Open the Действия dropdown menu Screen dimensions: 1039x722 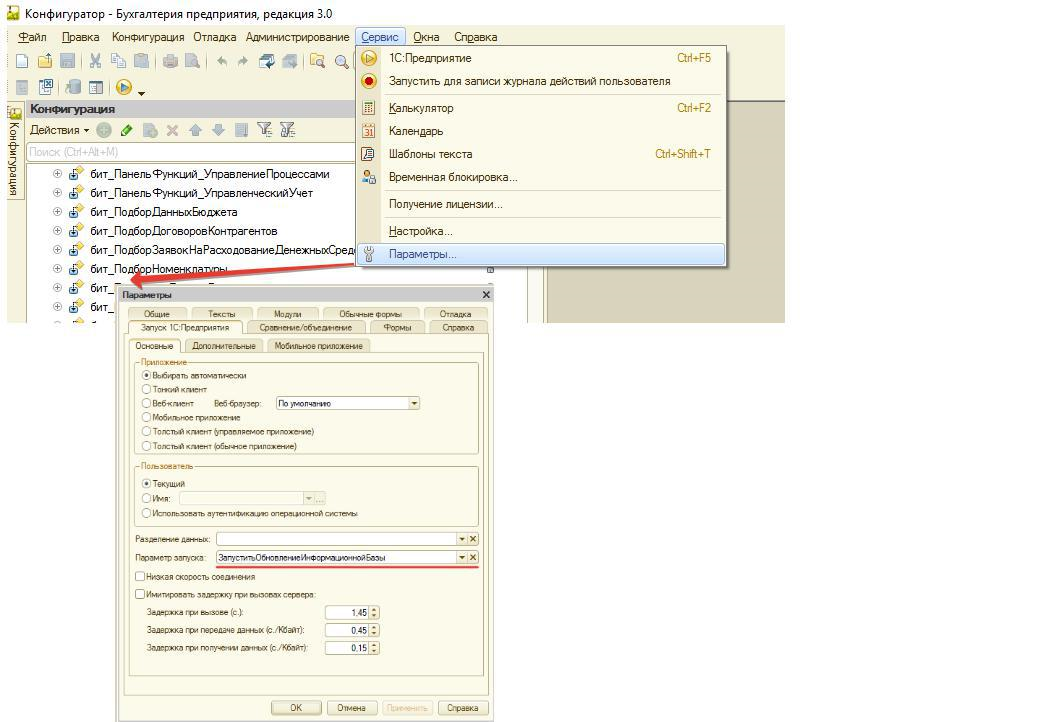click(59, 130)
